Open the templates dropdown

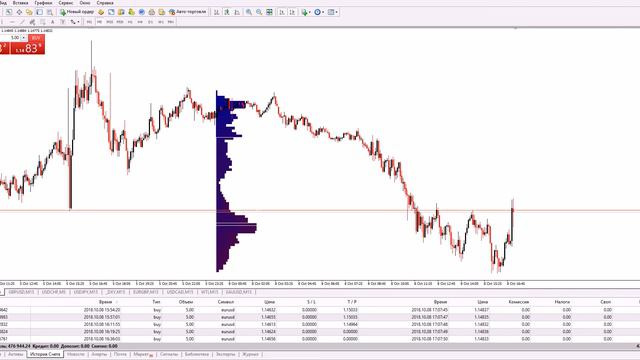point(333,12)
